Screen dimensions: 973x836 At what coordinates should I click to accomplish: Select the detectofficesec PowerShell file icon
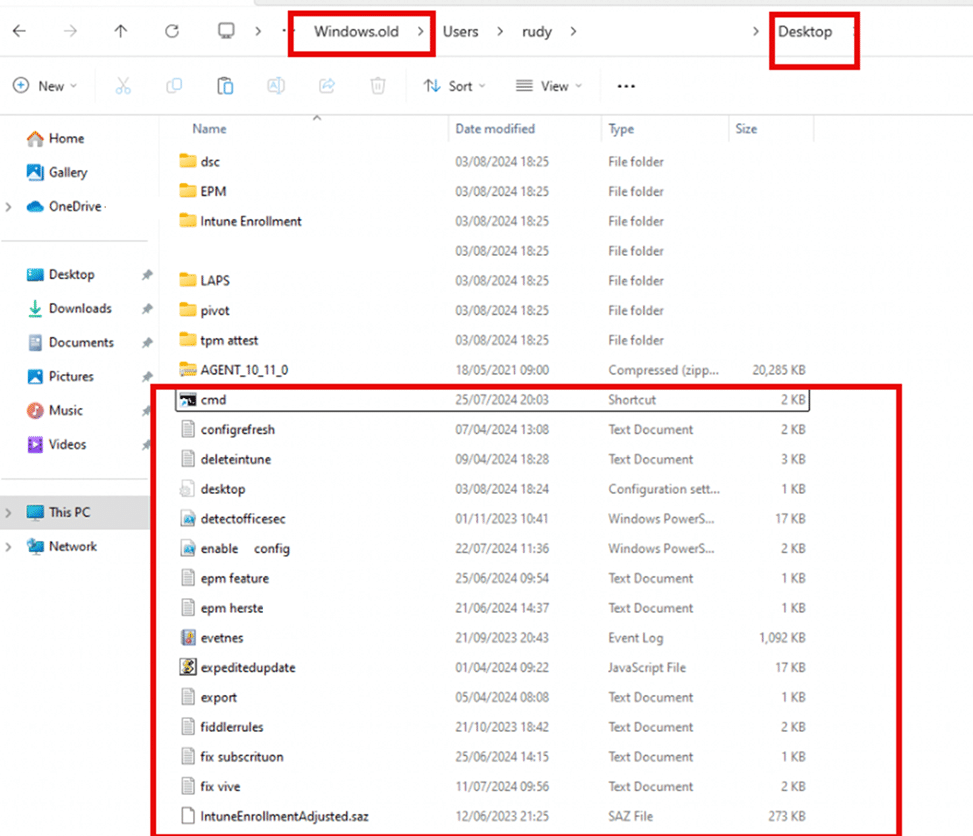point(187,519)
